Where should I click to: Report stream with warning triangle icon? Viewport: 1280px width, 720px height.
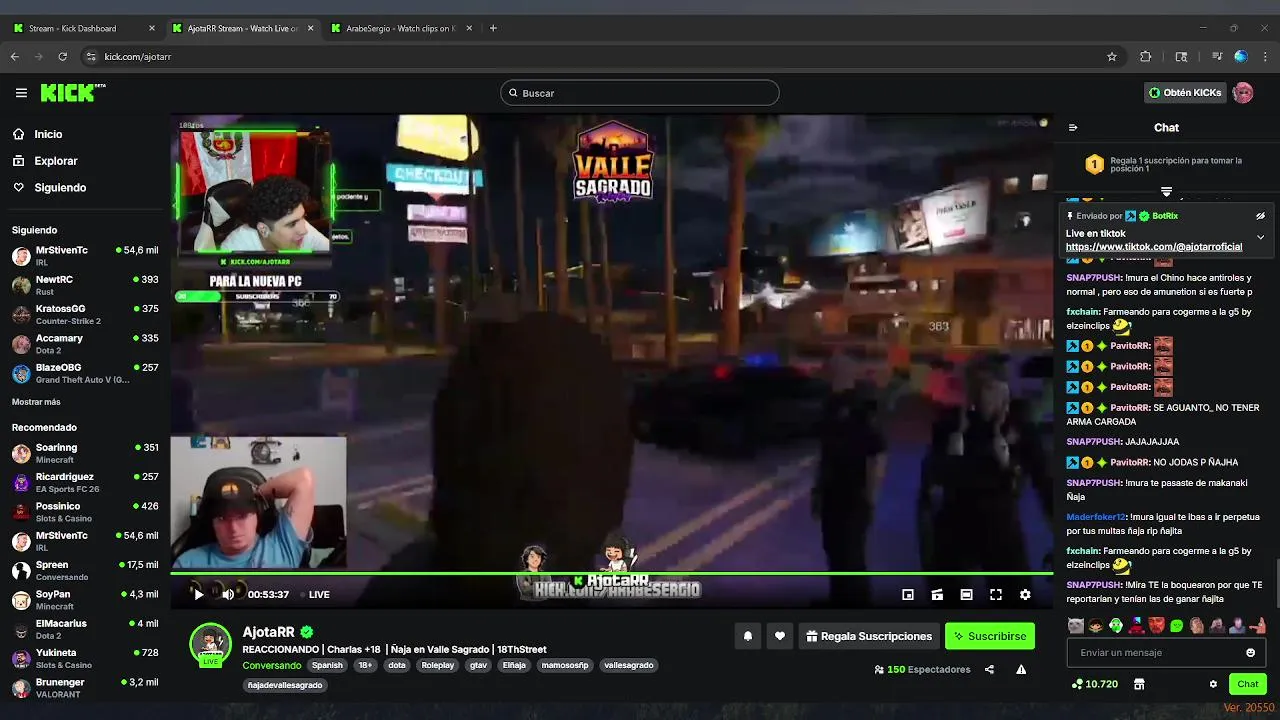pyautogui.click(x=1021, y=670)
